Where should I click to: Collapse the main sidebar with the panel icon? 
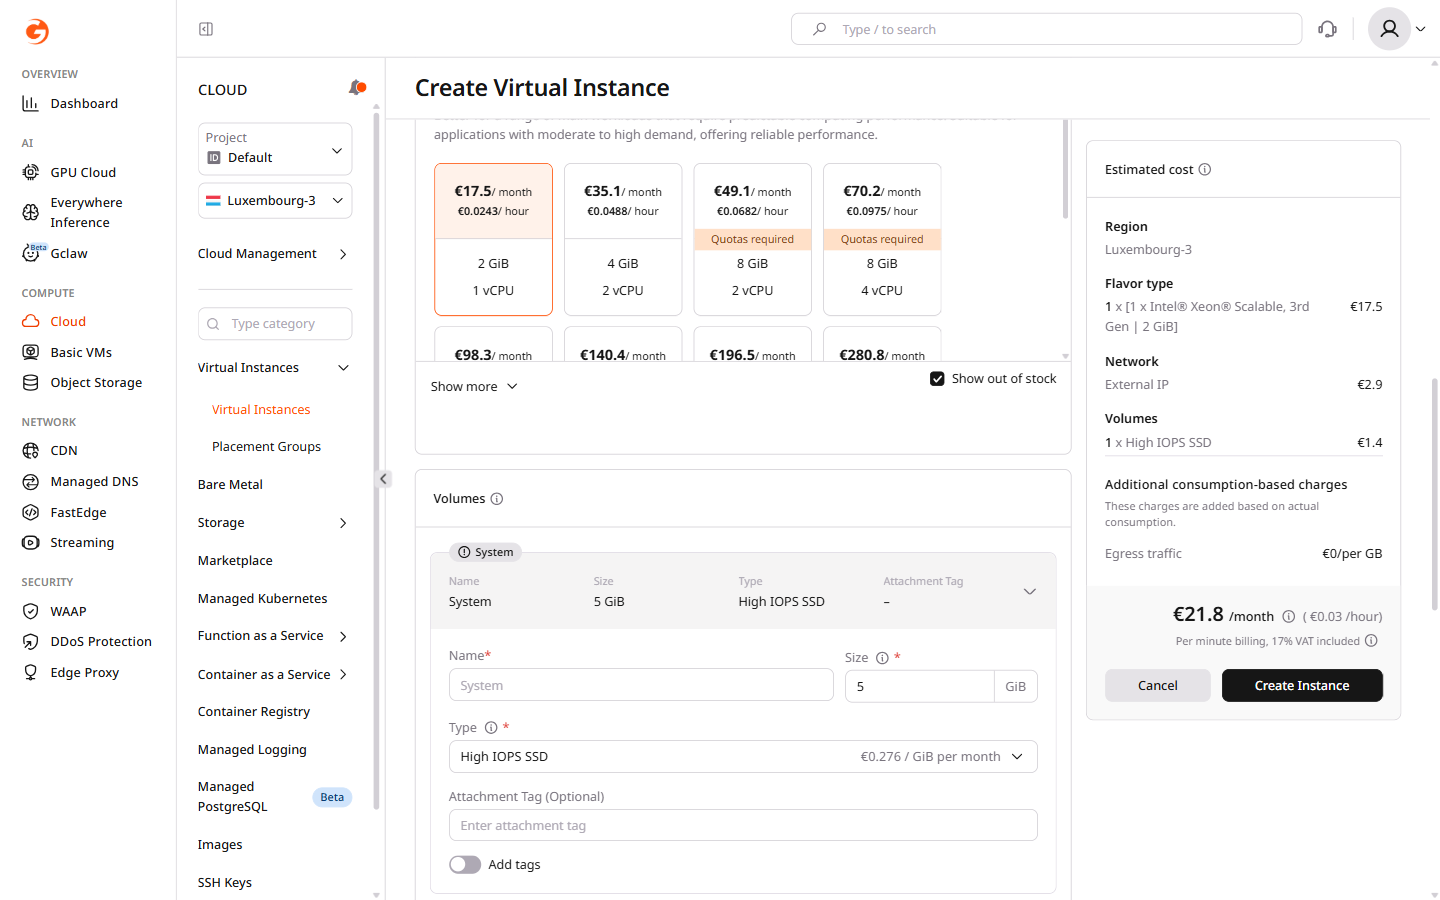[x=206, y=29]
